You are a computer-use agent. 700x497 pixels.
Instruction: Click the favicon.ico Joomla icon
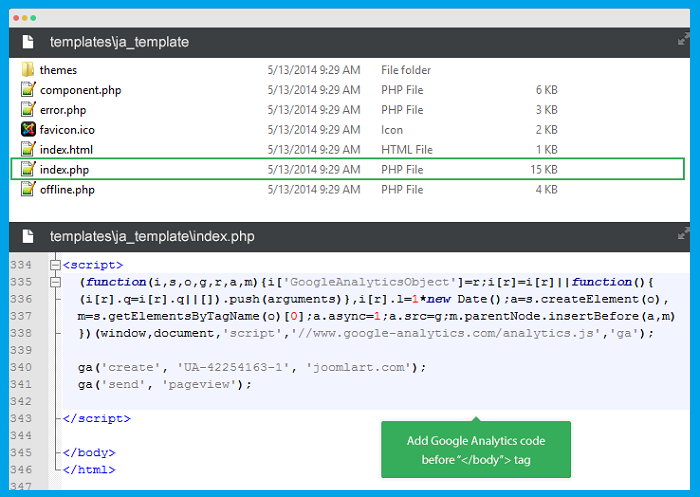point(28,129)
